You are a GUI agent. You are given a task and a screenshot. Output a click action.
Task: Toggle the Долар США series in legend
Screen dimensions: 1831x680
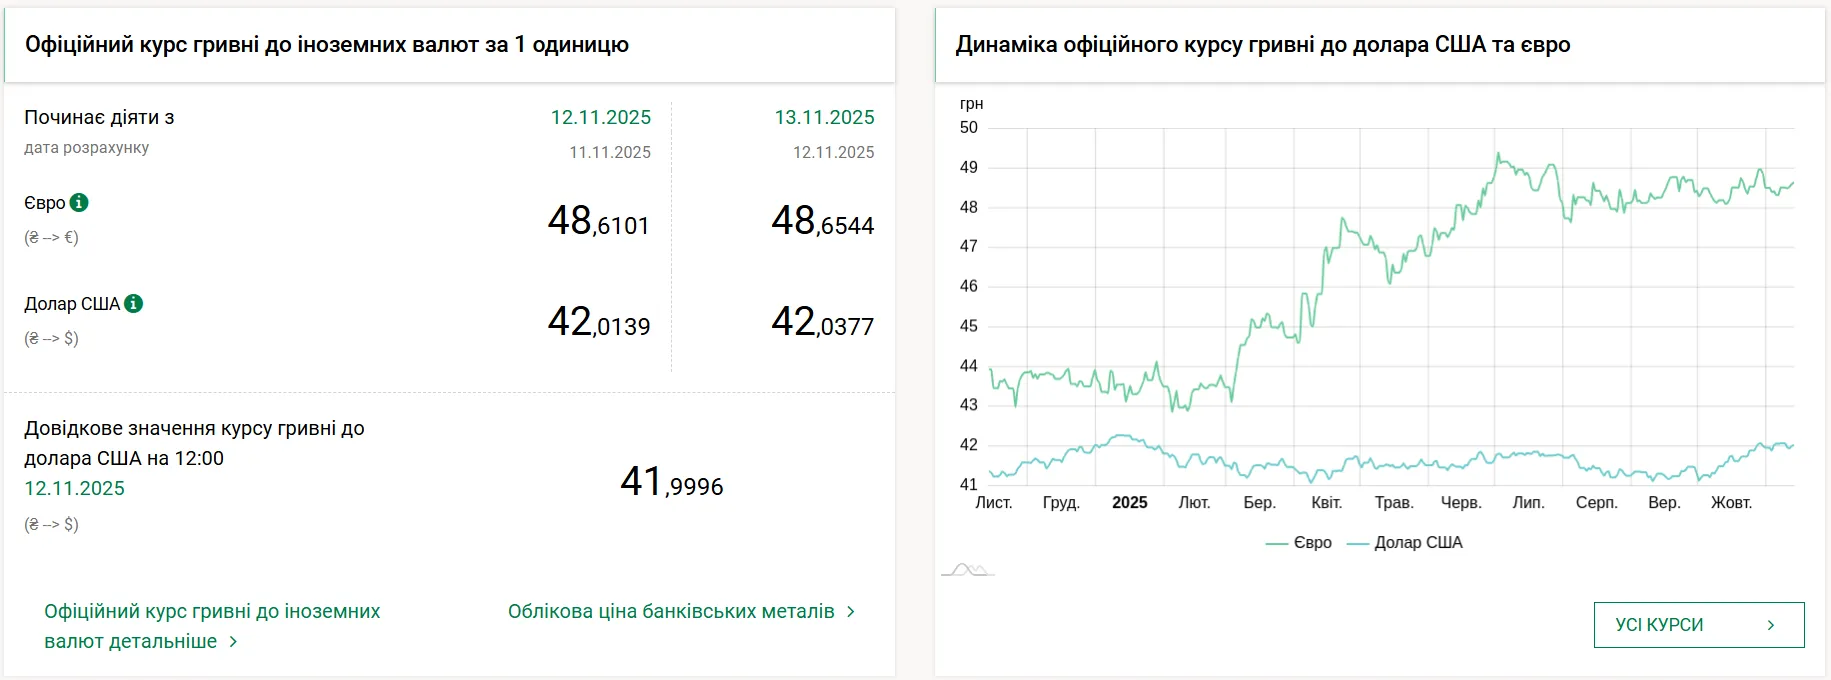pyautogui.click(x=1405, y=543)
